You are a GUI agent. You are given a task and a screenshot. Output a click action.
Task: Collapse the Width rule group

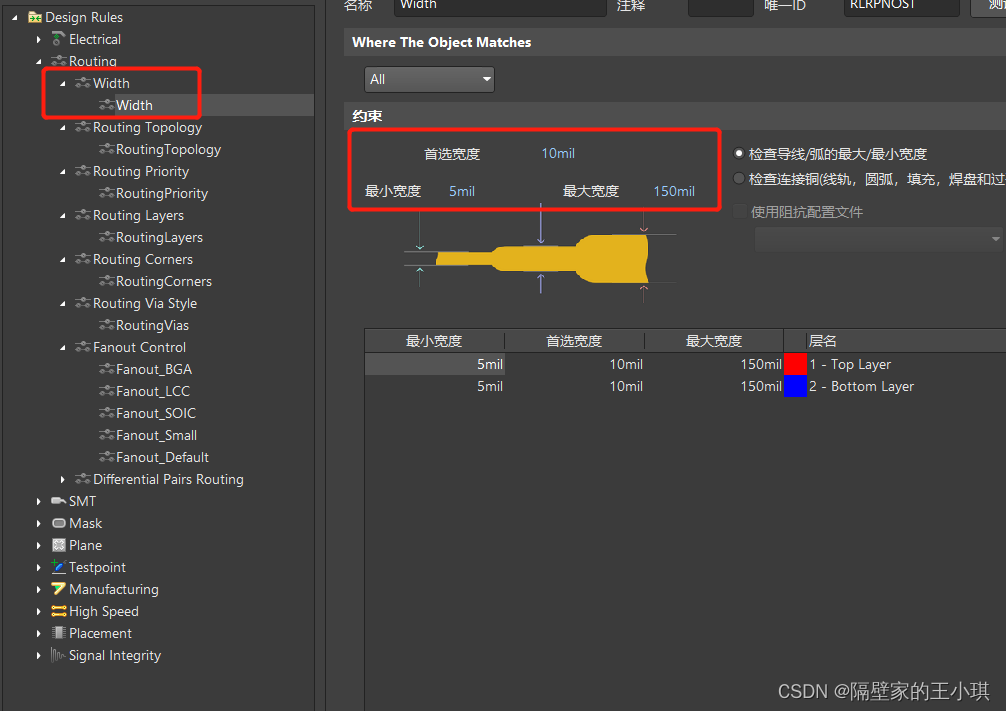(62, 83)
